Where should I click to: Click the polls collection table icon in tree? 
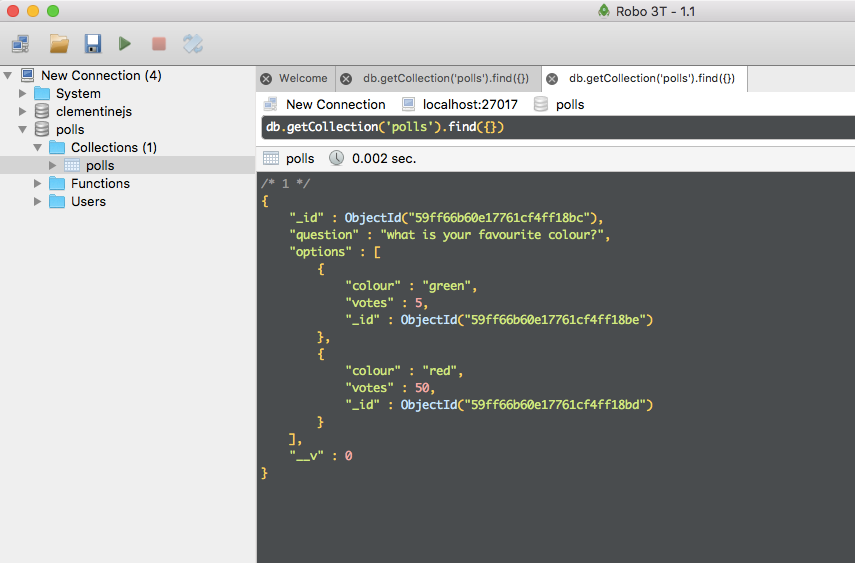point(72,165)
